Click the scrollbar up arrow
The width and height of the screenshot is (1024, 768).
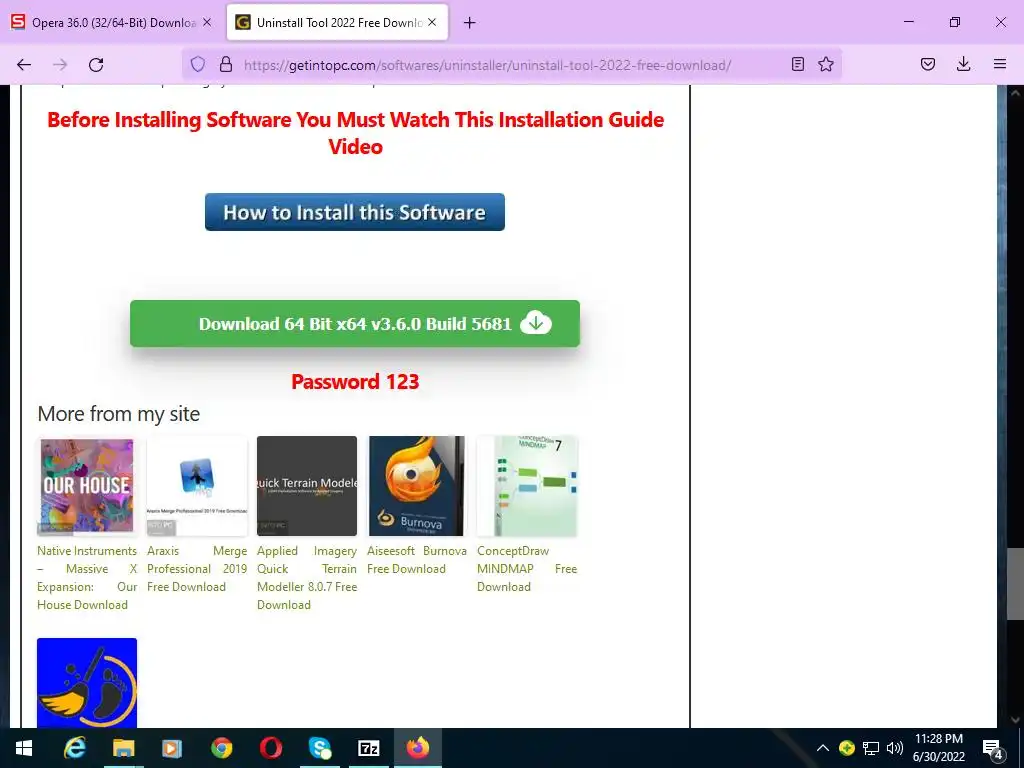(x=1015, y=93)
